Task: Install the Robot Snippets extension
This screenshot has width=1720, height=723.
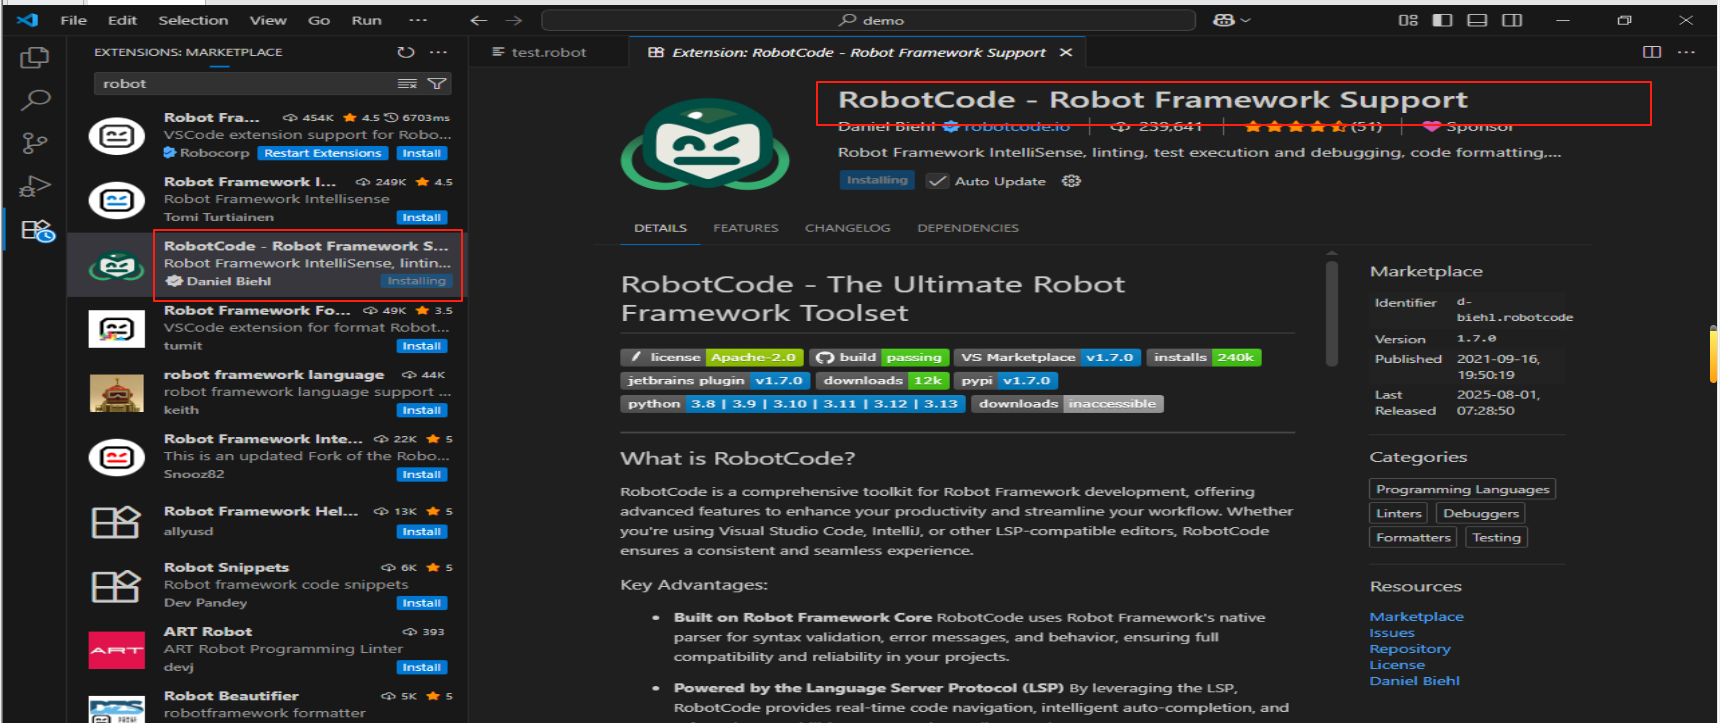Action: click(421, 603)
